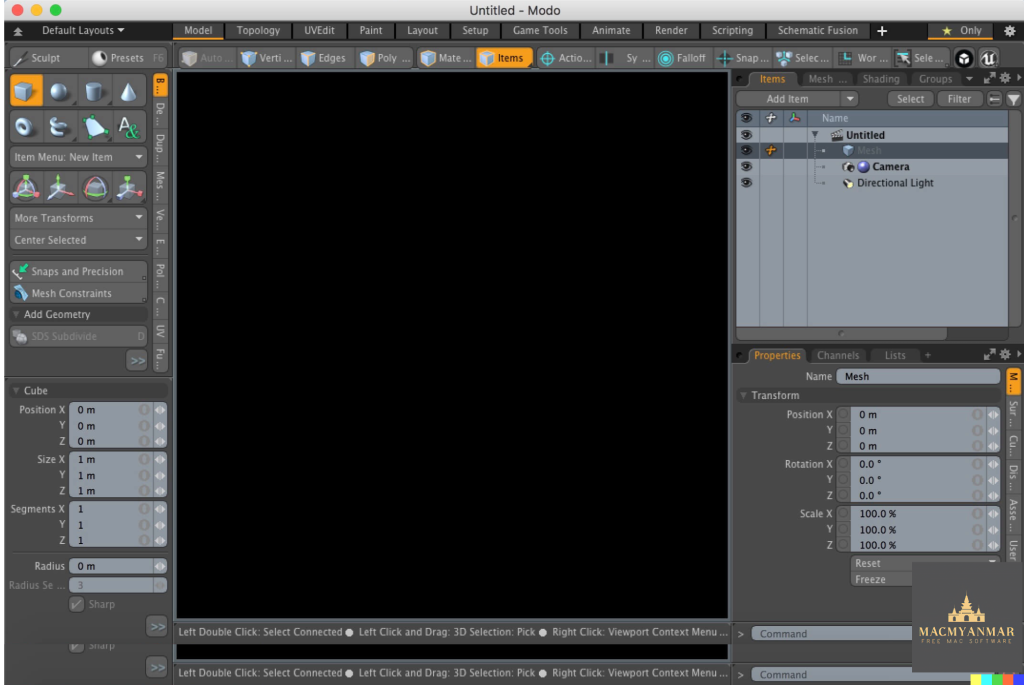Image resolution: width=1024 pixels, height=685 pixels.
Task: Activate the Rotate tool
Action: (94, 188)
